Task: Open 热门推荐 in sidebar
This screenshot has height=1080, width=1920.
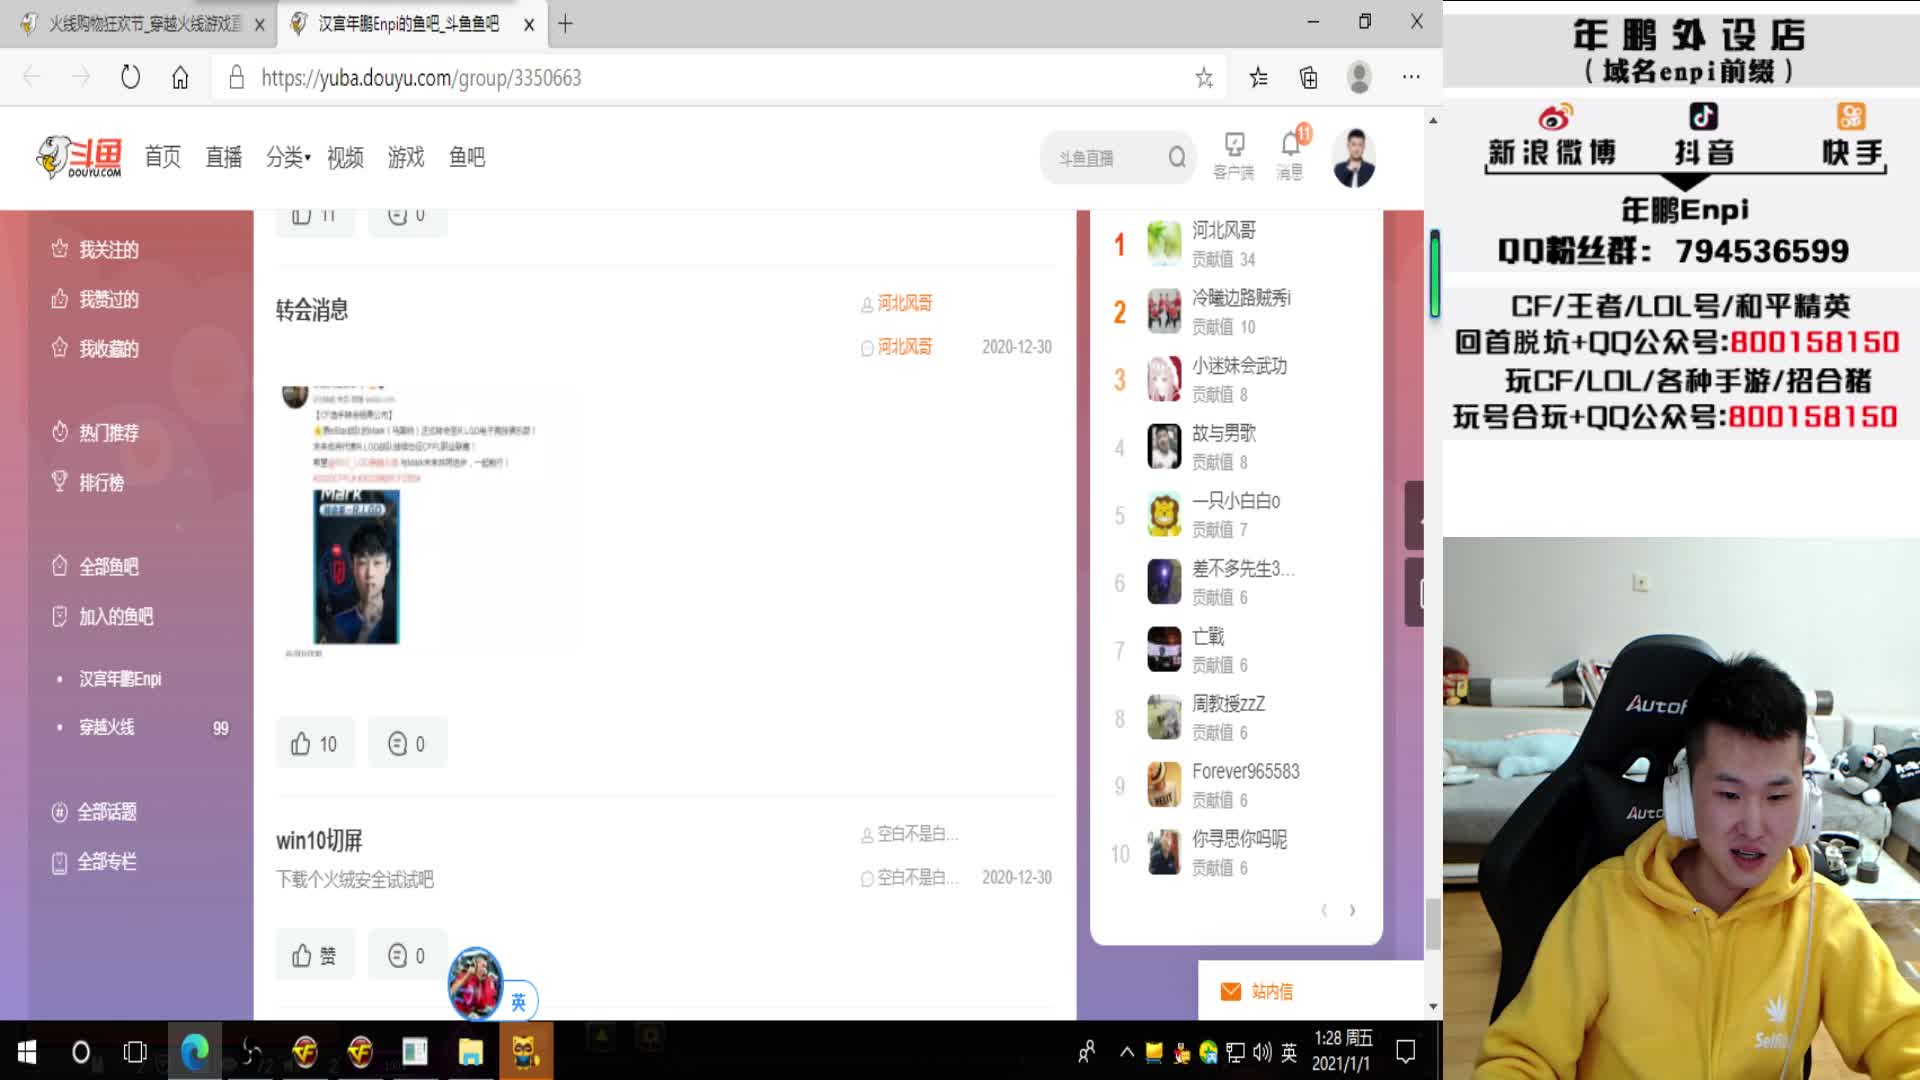Action: coord(95,432)
